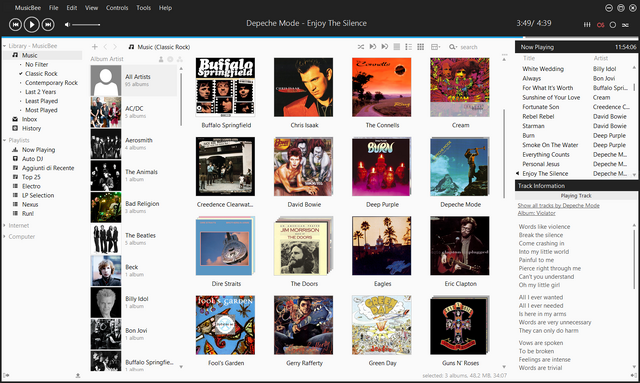
Task: Open the Aggiunti di Recente playlist
Action: click(x=48, y=168)
